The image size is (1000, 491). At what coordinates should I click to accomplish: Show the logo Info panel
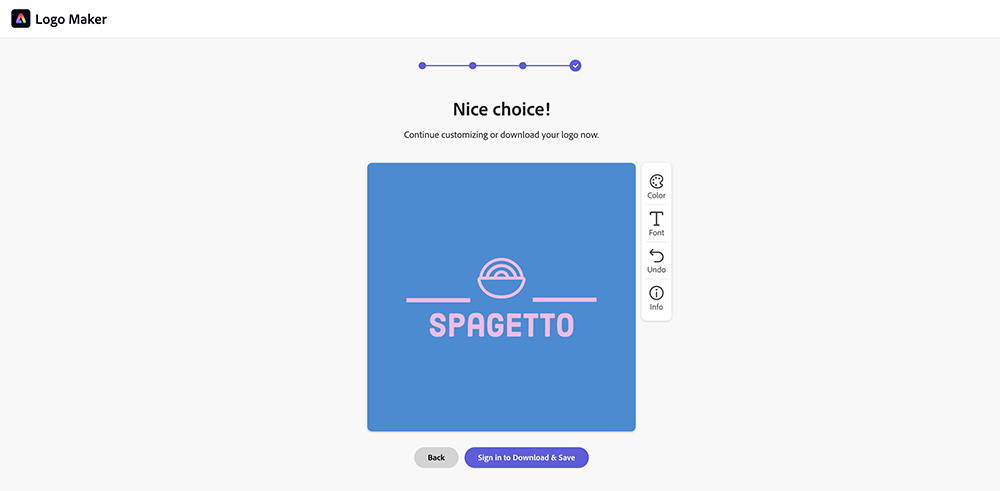pos(656,297)
